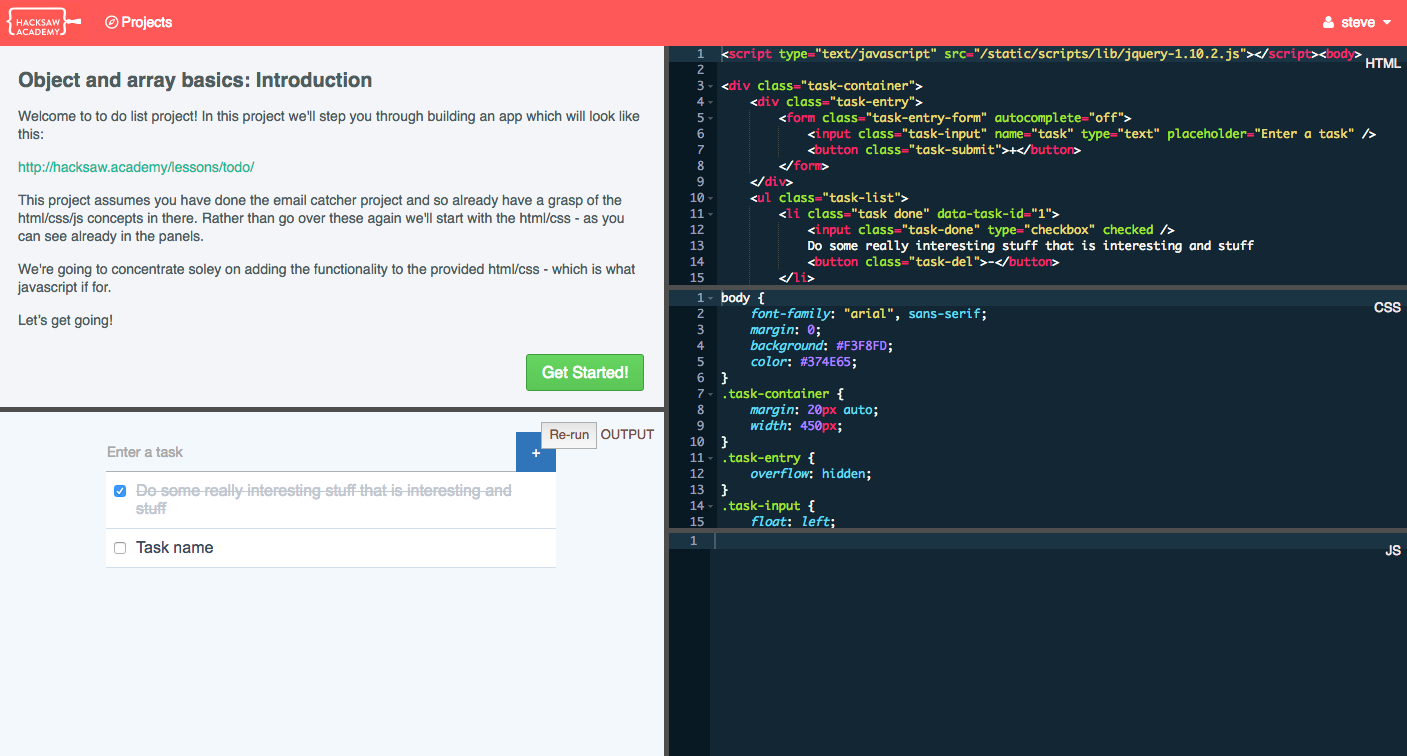Viewport: 1407px width, 756px height.
Task: Open the hacksaw.academy/lessons/todo link
Action: pos(143,167)
